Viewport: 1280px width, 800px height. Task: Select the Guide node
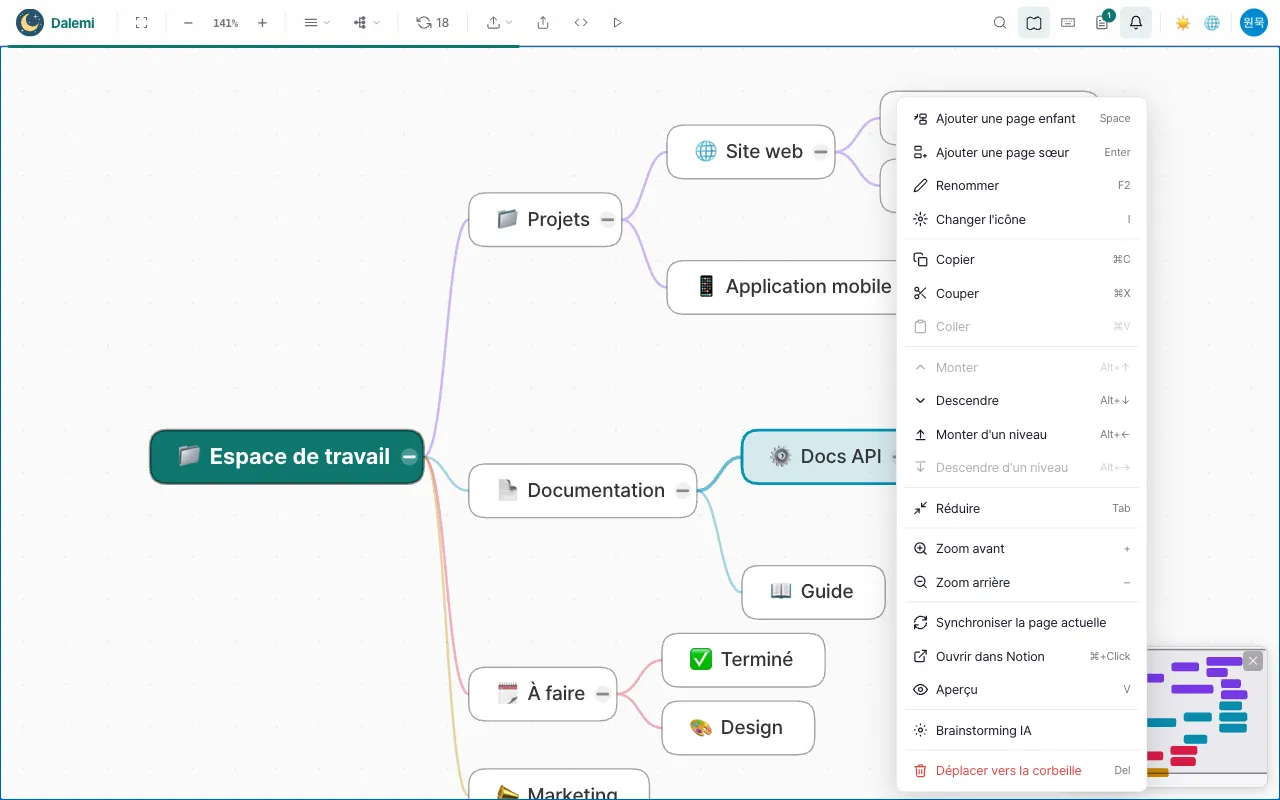[813, 592]
